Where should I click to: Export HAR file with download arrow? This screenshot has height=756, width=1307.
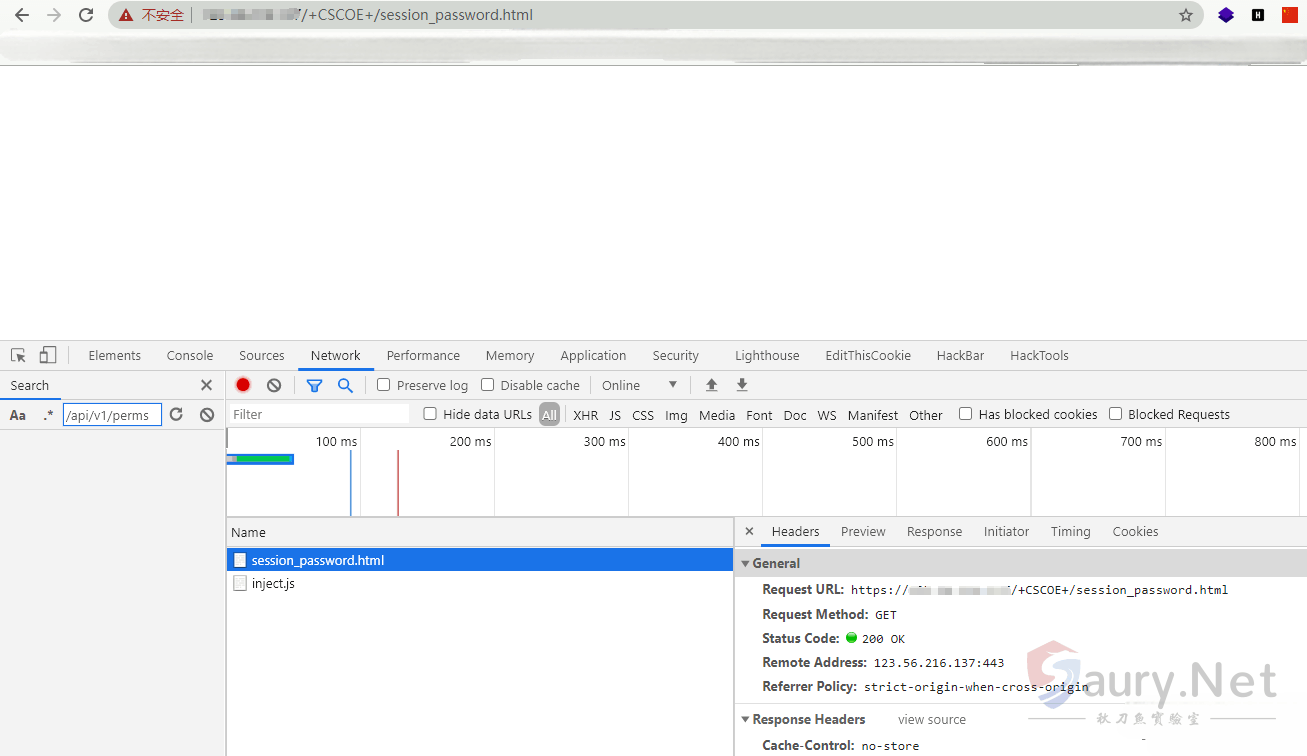click(x=741, y=385)
